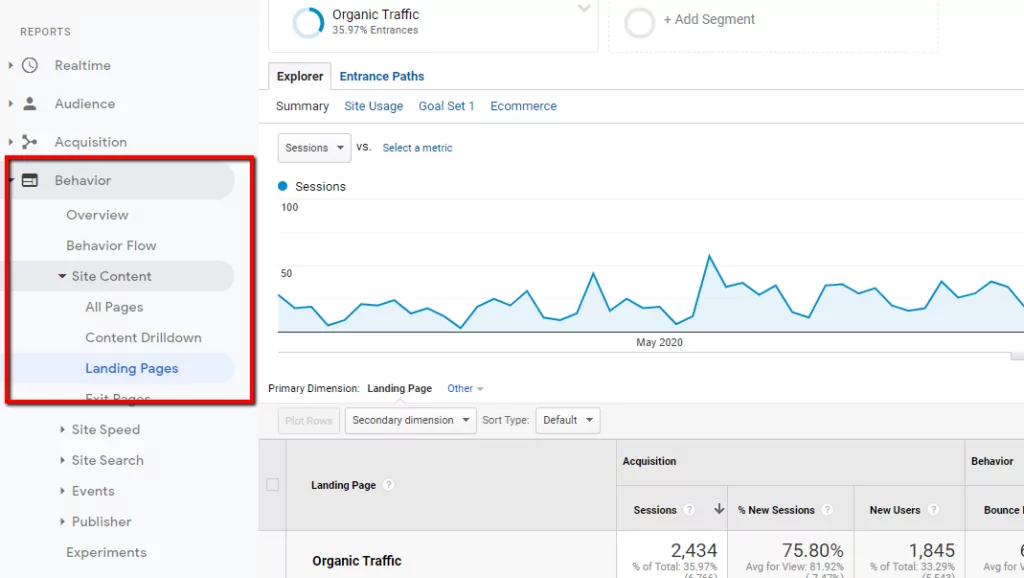This screenshot has width=1024, height=578.
Task: Click the Acquisition column group header
Action: click(x=649, y=461)
